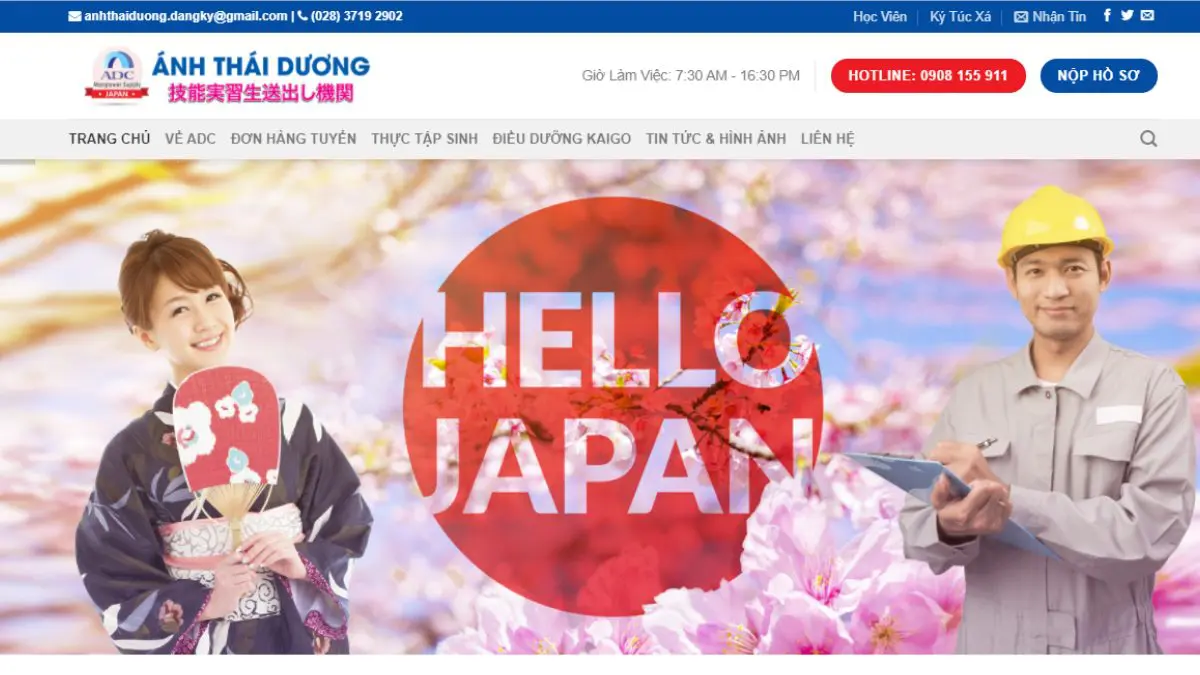
Task: Visit the Ký Túc Xá link
Action: pyautogui.click(x=960, y=16)
